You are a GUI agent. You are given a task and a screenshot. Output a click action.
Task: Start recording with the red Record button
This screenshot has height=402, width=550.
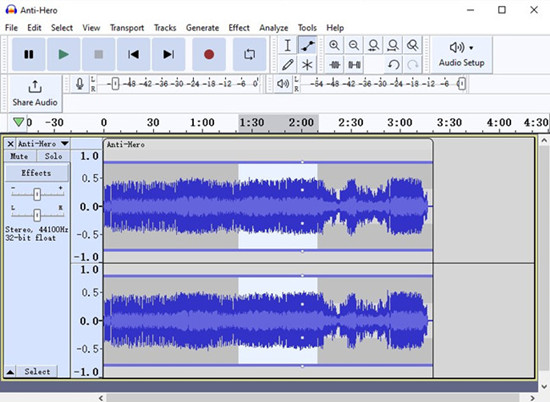click(x=209, y=54)
